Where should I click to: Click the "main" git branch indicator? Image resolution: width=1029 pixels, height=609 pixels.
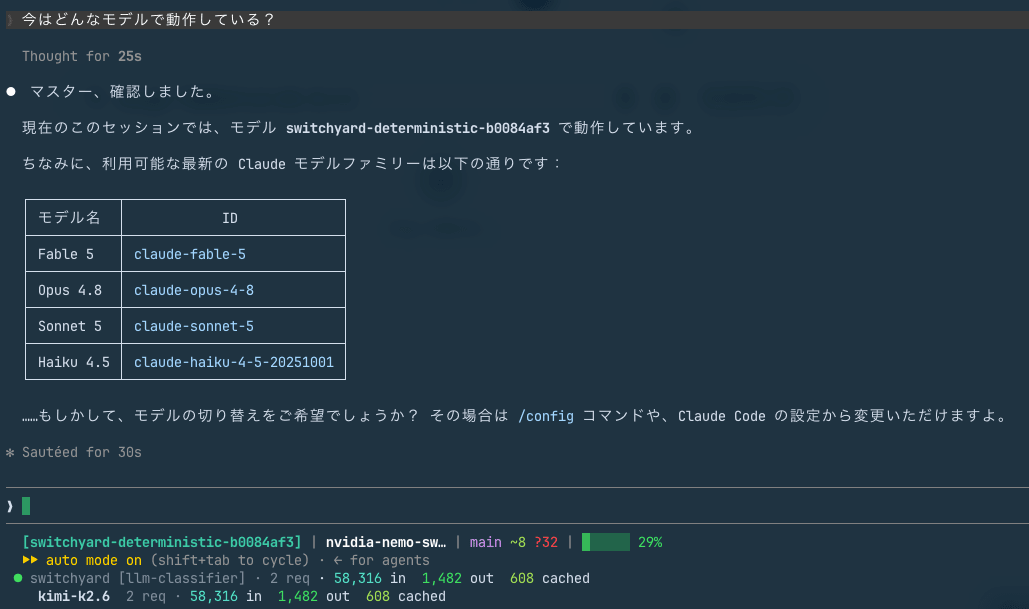[486, 542]
